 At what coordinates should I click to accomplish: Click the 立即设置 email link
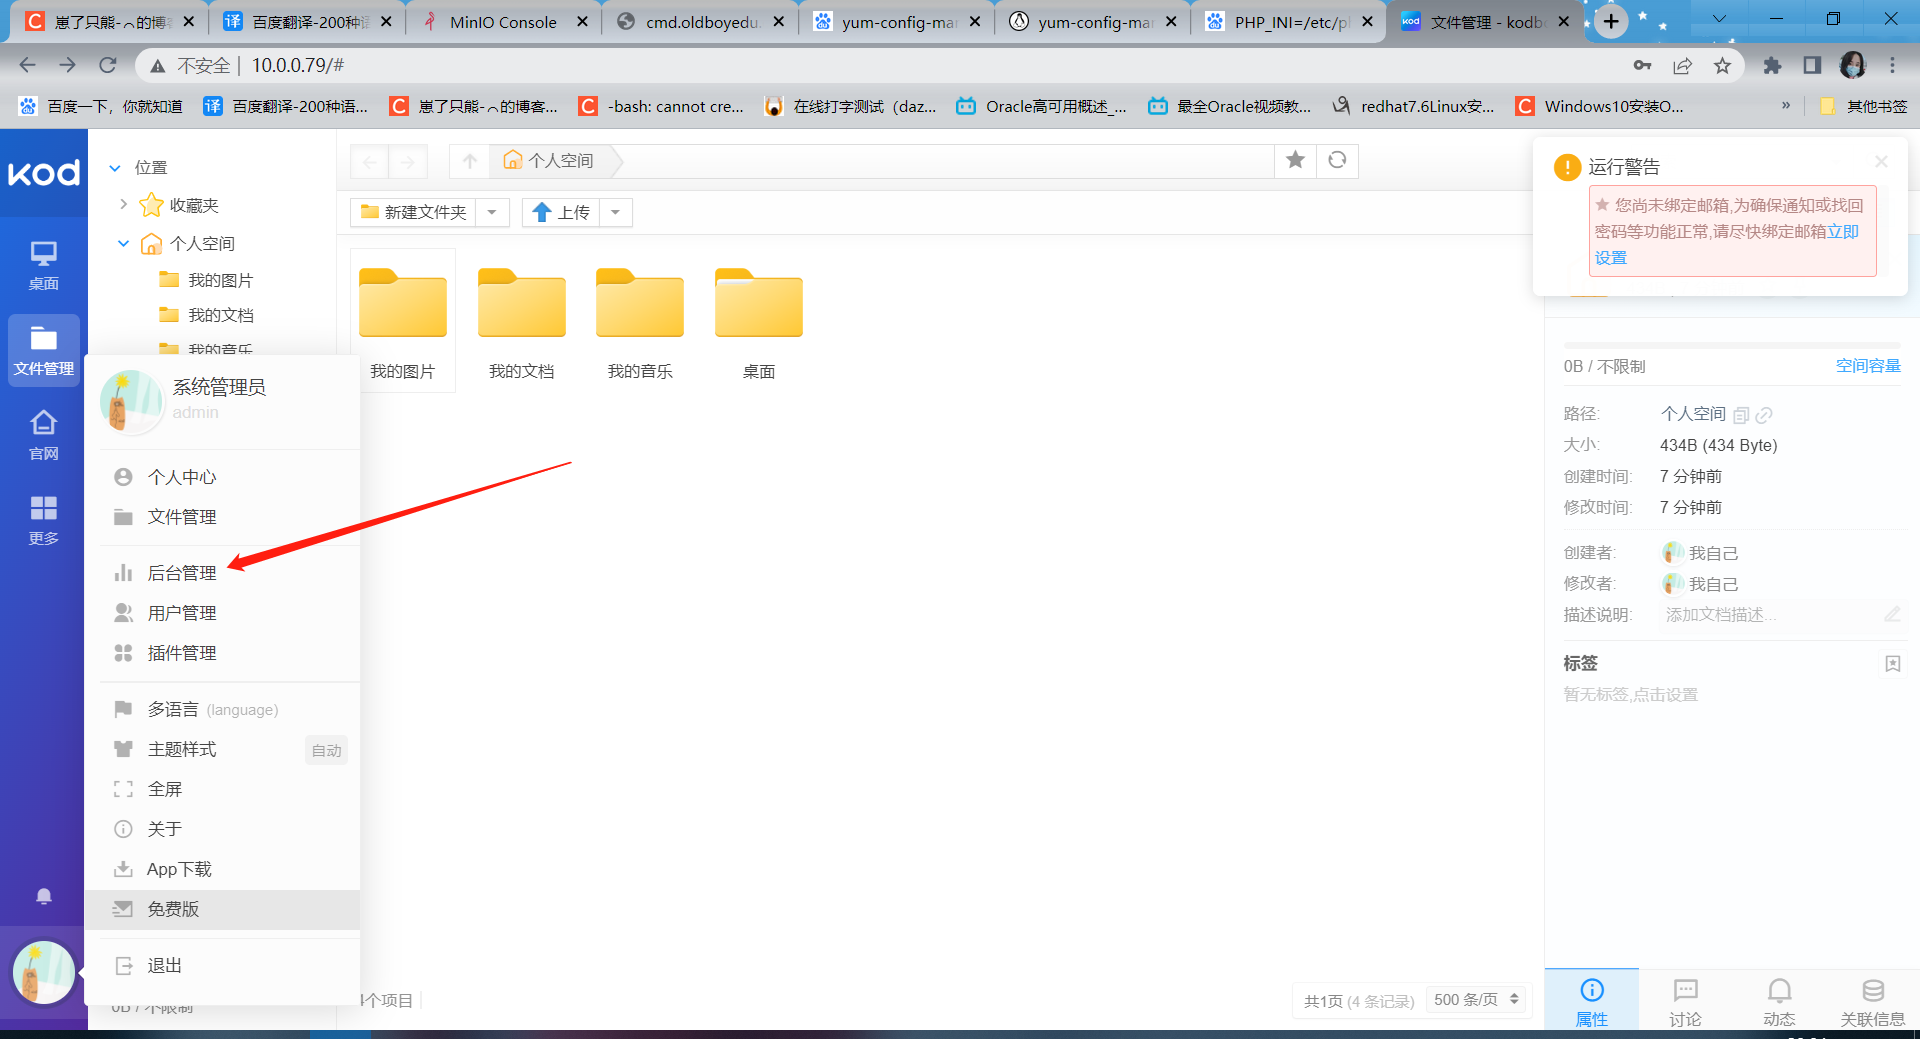click(1843, 232)
